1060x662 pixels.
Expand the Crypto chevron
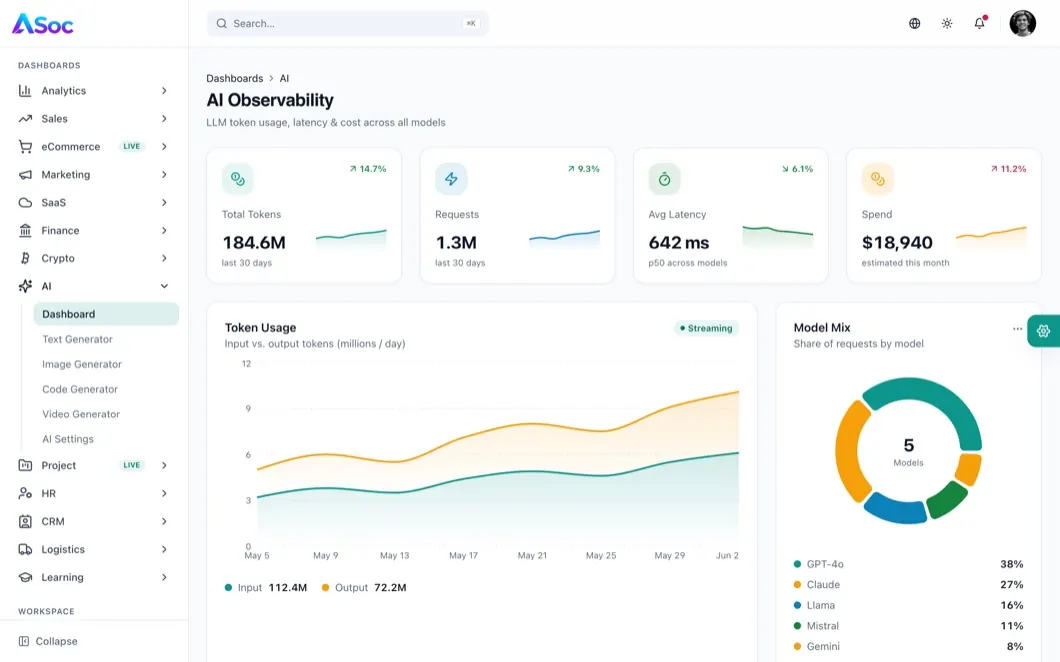pyautogui.click(x=164, y=258)
